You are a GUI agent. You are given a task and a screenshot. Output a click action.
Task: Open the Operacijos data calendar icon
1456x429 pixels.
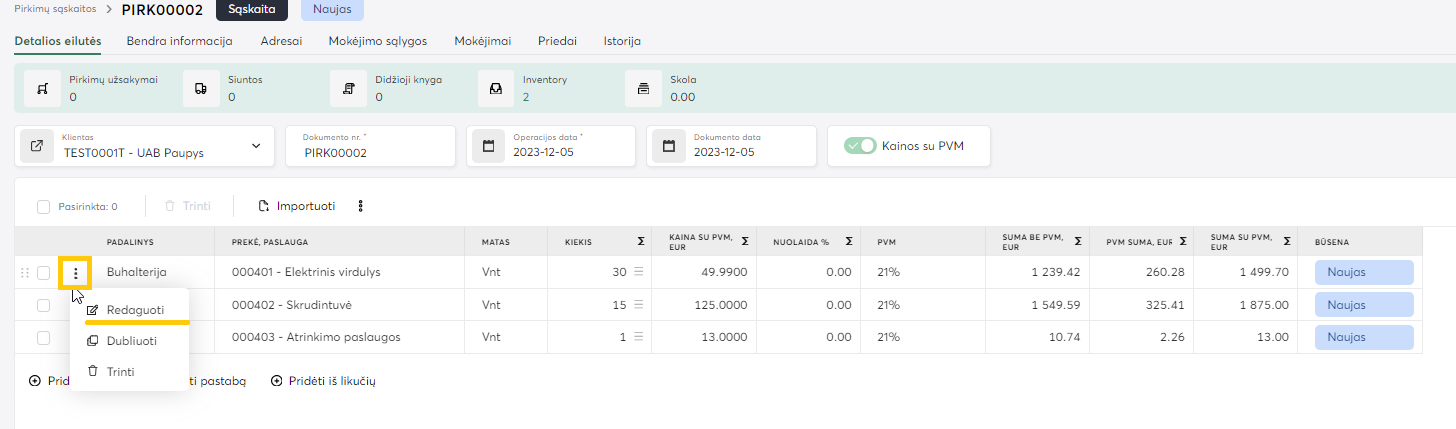click(489, 146)
